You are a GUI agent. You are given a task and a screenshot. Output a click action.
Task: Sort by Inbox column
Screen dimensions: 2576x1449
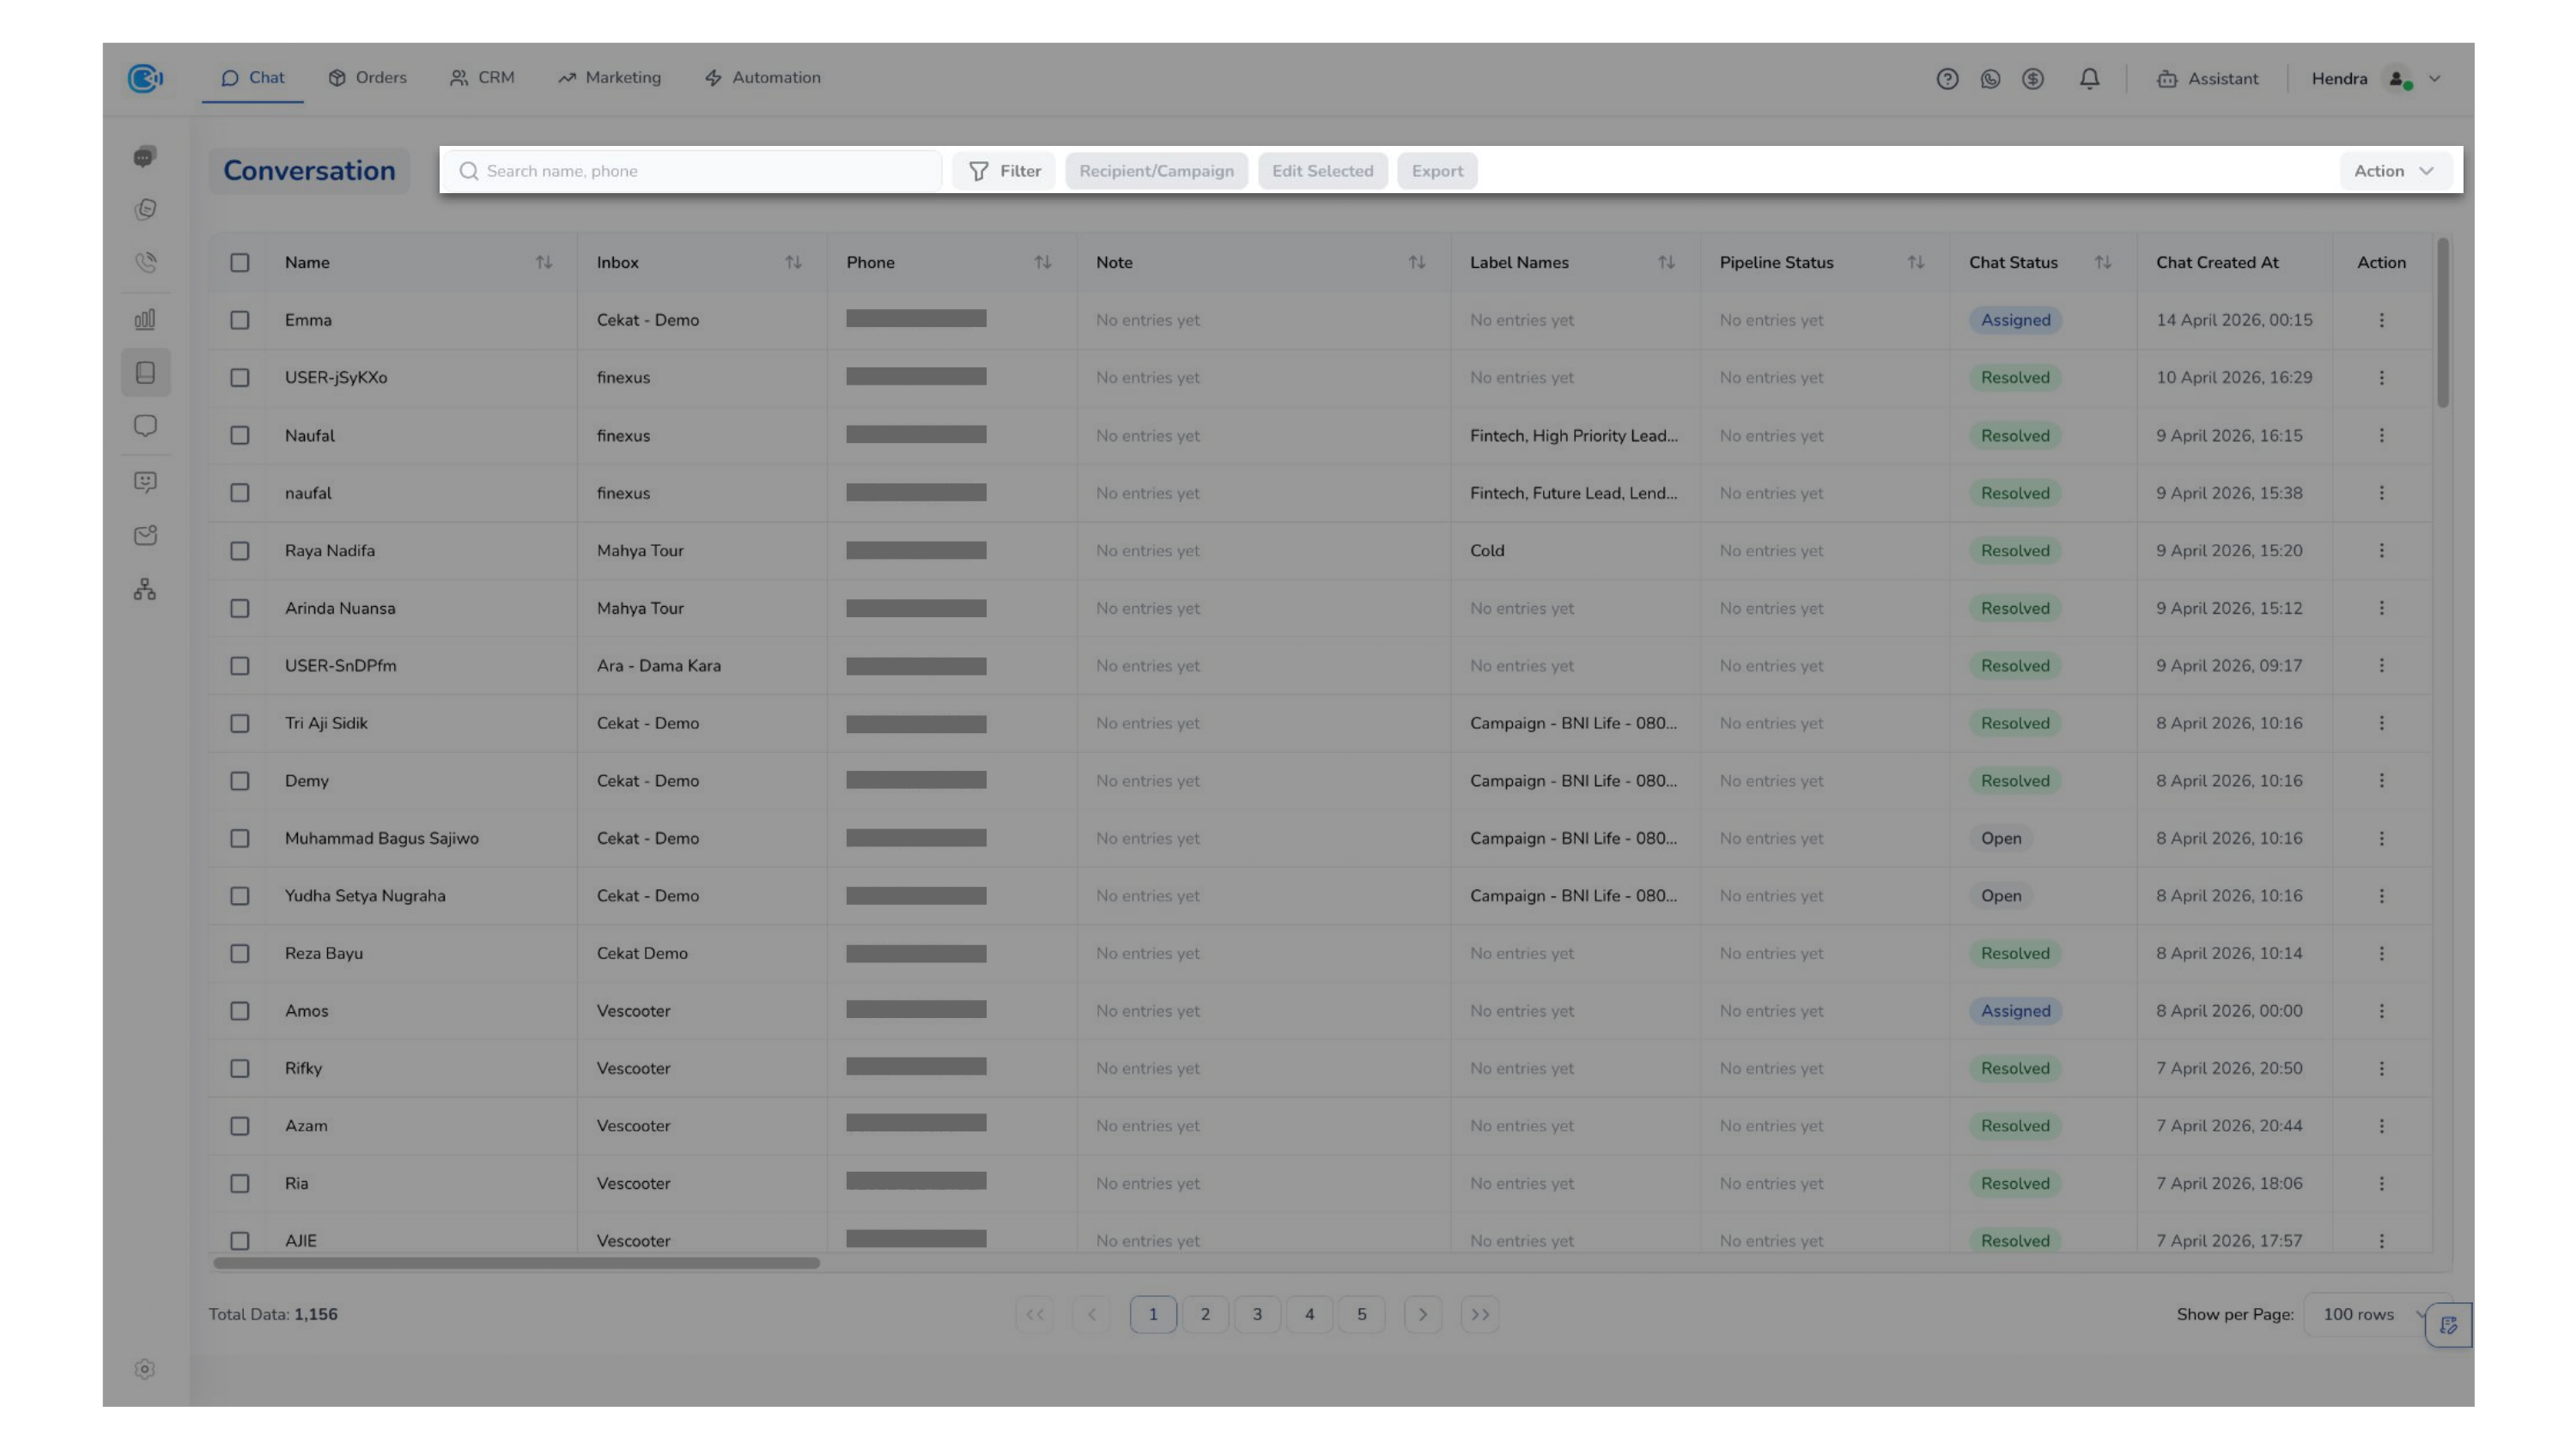[x=793, y=262]
